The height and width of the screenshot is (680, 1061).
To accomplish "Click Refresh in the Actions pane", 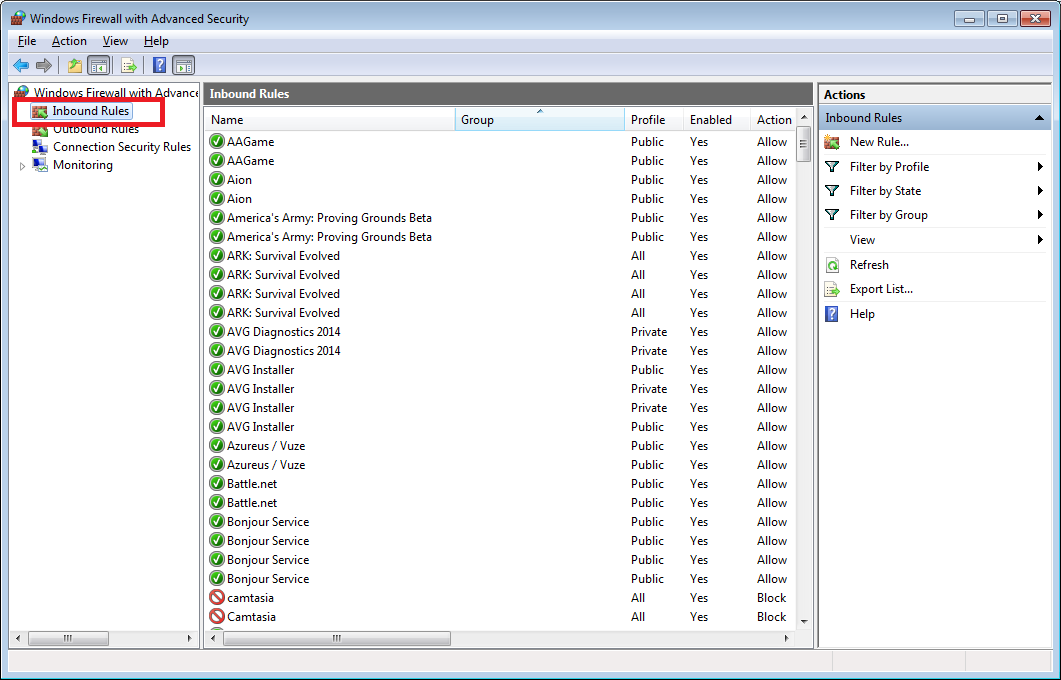I will pyautogui.click(x=869, y=265).
